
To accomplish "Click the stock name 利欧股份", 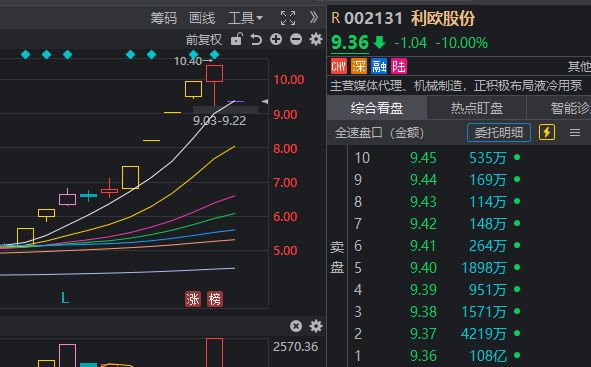I will coord(442,18).
